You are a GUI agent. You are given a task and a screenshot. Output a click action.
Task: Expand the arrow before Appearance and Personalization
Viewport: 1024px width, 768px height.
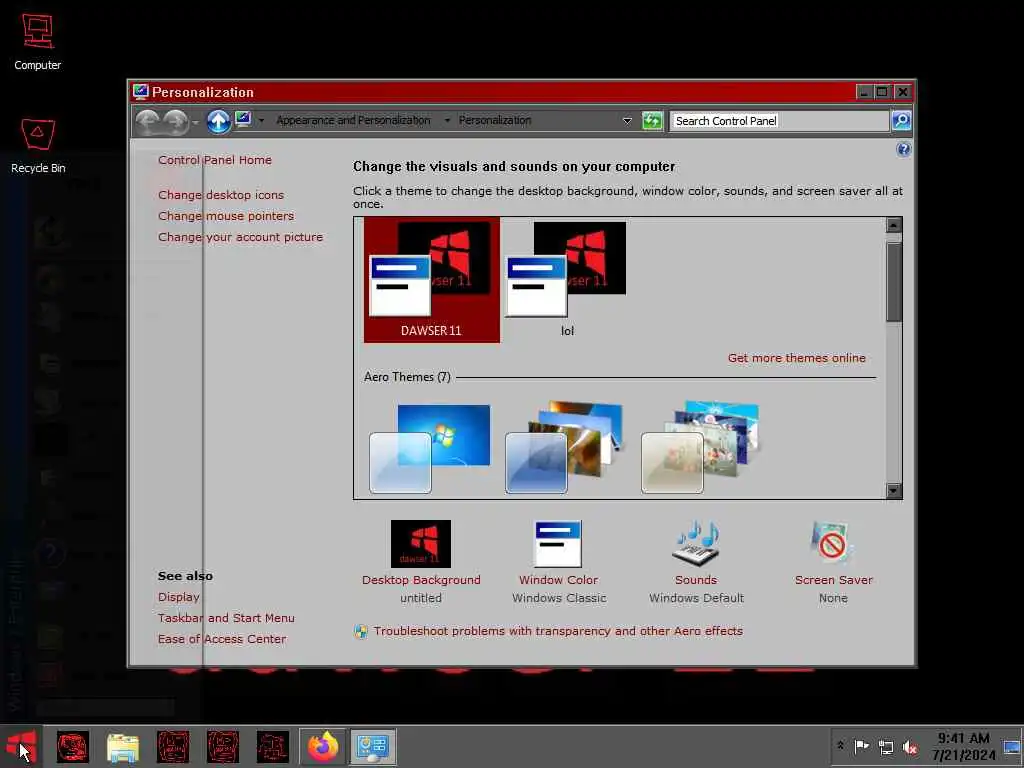point(261,121)
